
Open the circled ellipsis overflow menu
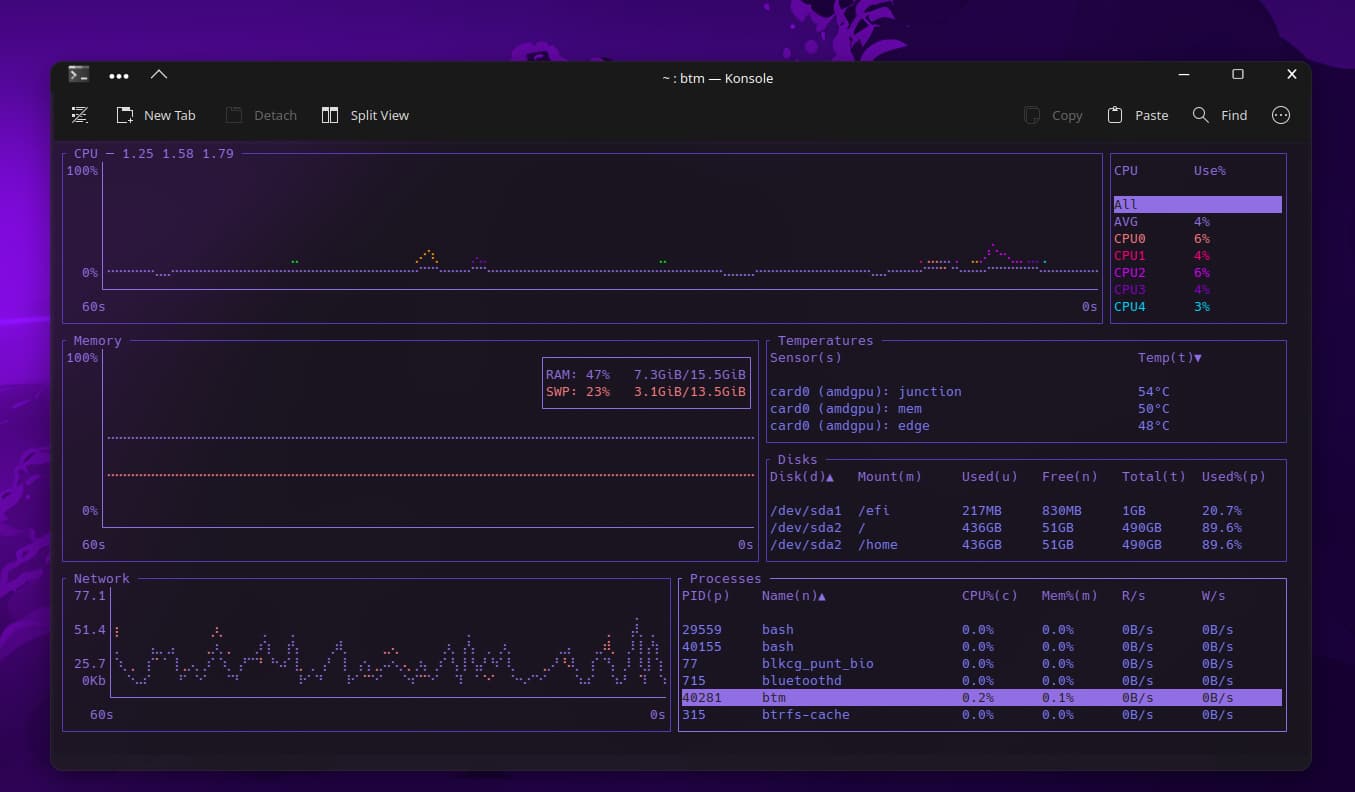pyautogui.click(x=1281, y=115)
